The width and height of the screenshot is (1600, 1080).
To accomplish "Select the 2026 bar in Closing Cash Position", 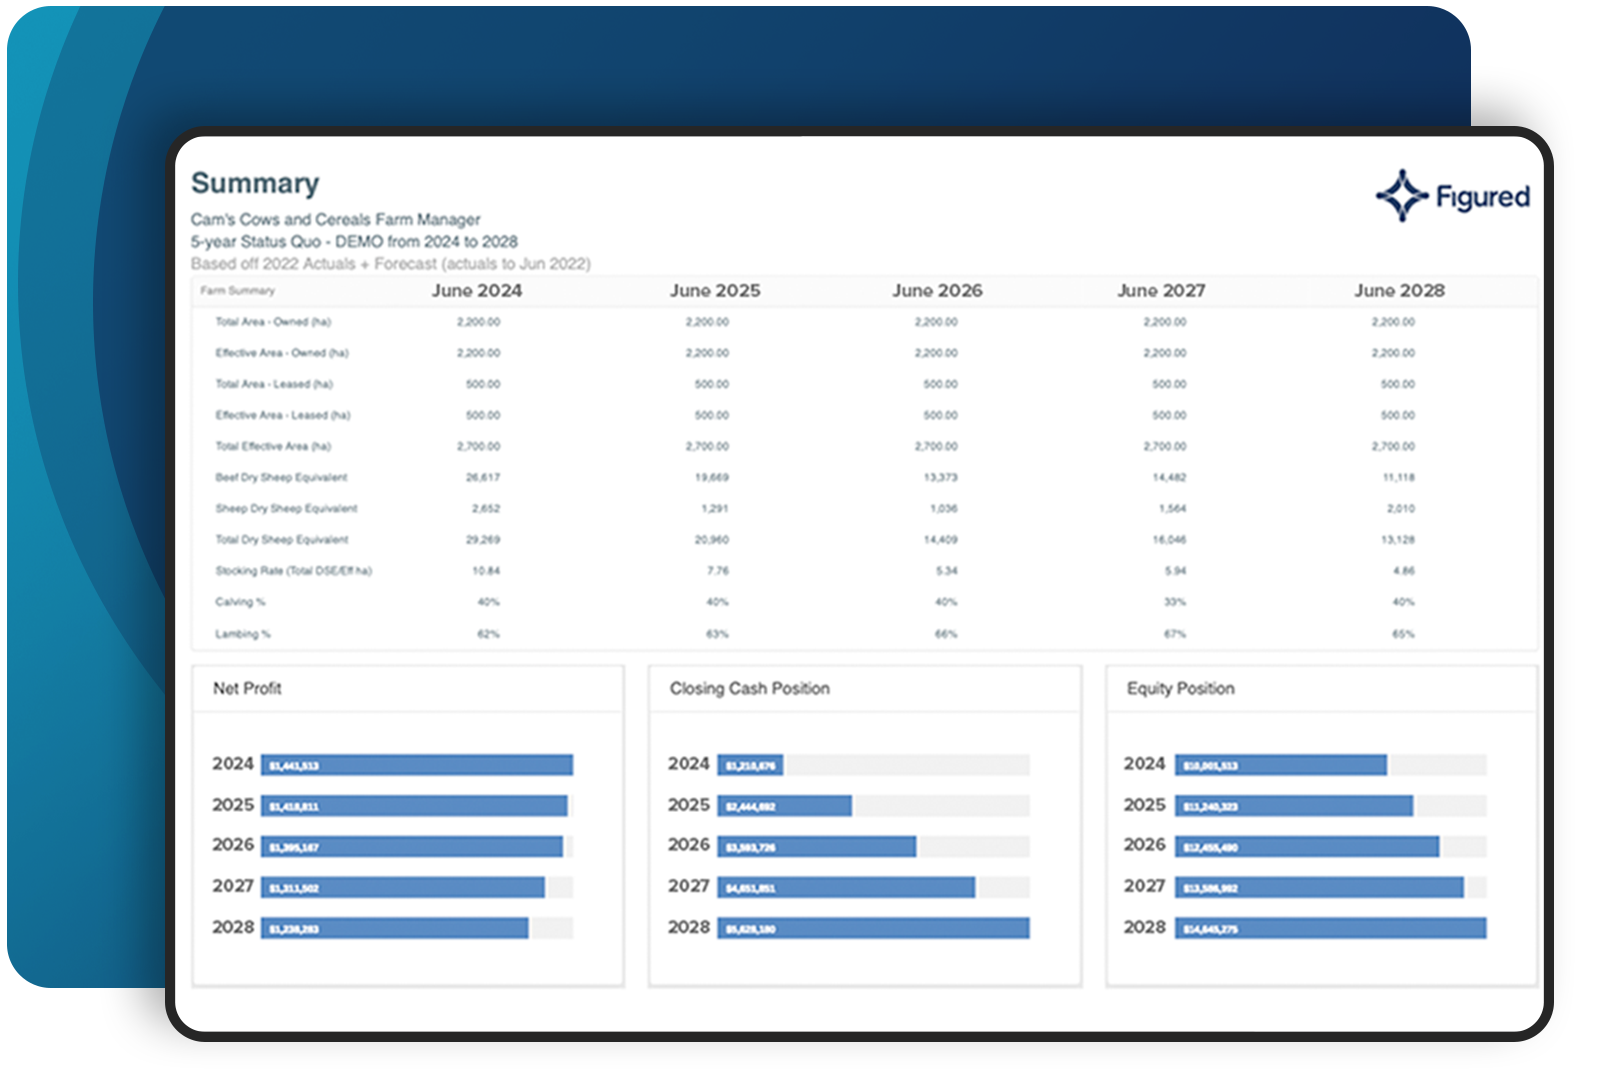I will [x=816, y=847].
